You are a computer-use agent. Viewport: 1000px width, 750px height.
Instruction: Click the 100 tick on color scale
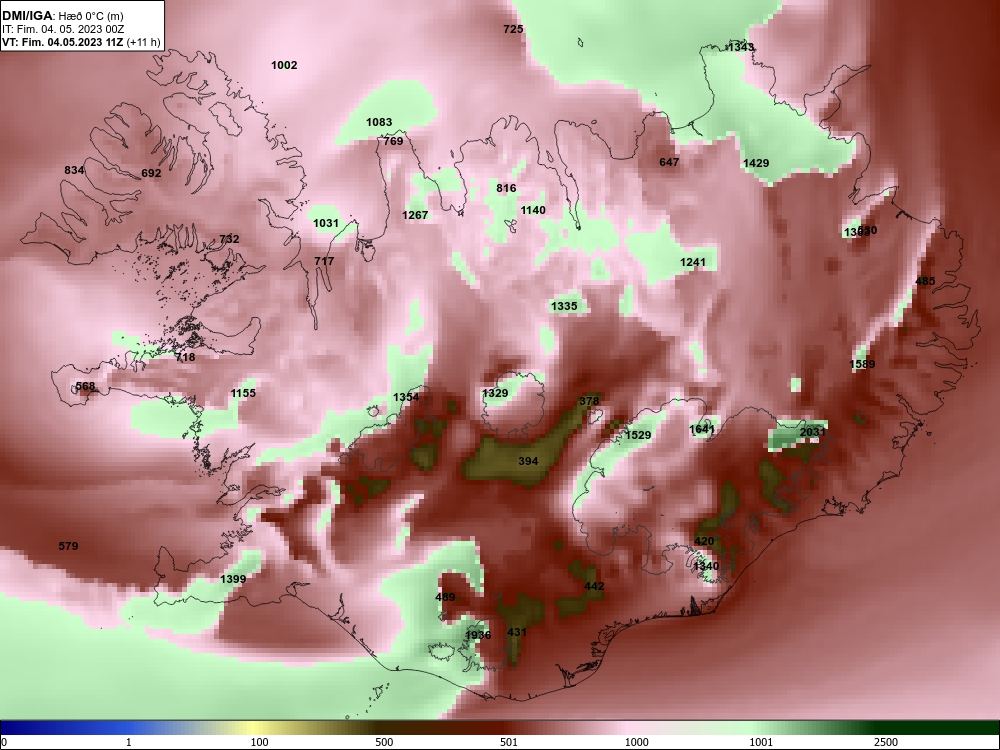coord(260,742)
